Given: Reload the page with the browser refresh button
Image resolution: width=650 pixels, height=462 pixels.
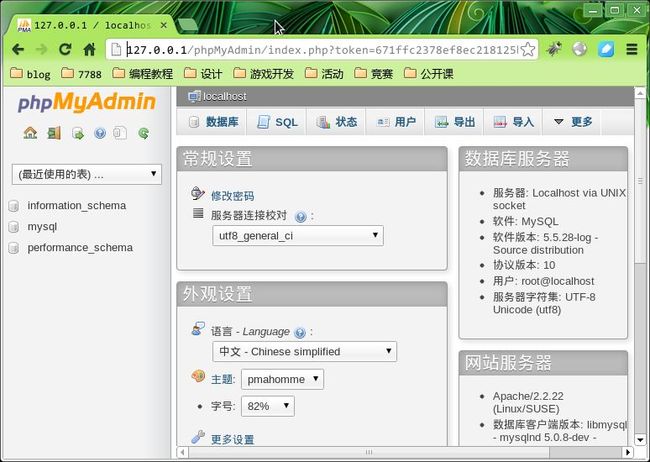Looking at the screenshot, I should 65,50.
